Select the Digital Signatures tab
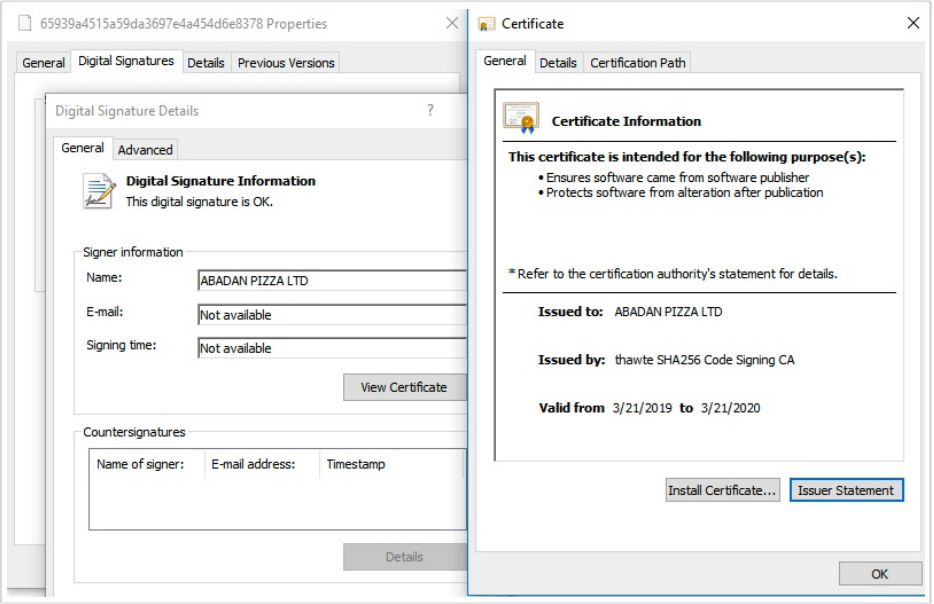Image resolution: width=934 pixels, height=604 pixels. coord(126,61)
